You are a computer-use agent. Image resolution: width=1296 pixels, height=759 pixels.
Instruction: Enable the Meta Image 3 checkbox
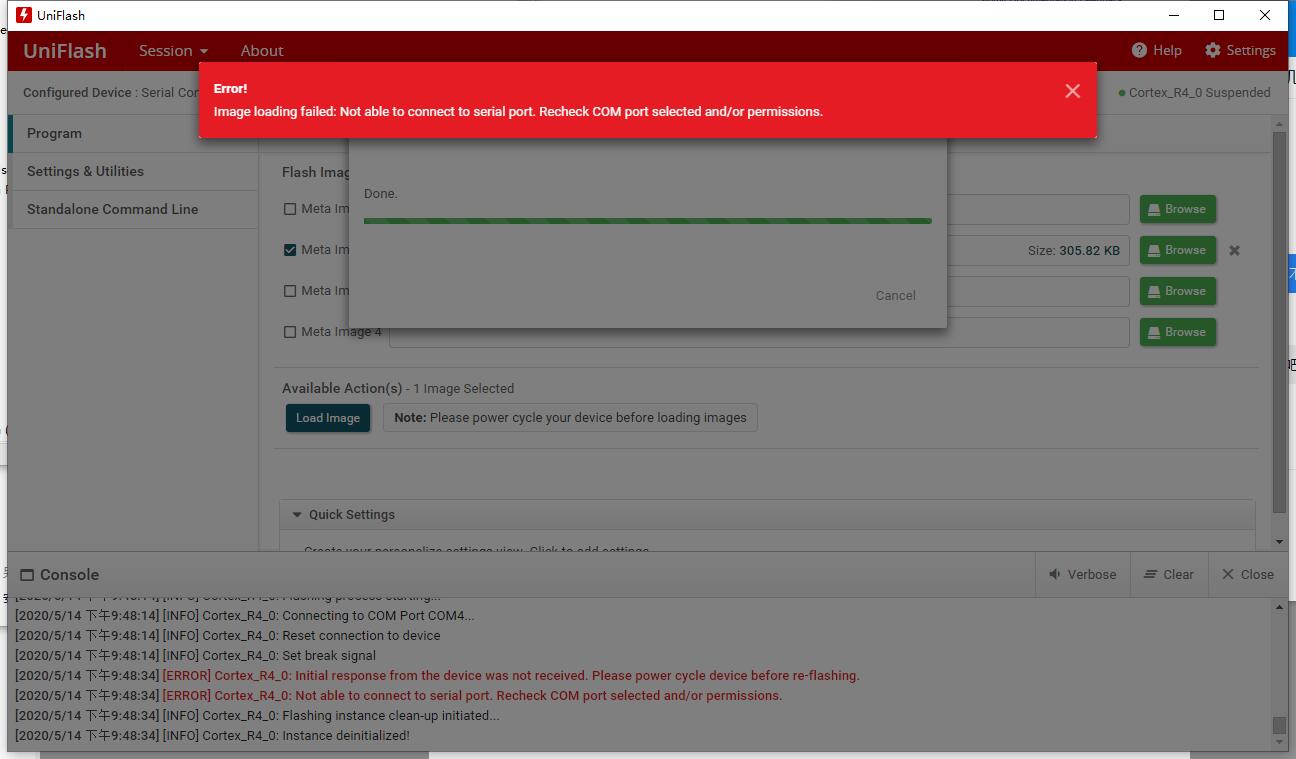coord(290,291)
